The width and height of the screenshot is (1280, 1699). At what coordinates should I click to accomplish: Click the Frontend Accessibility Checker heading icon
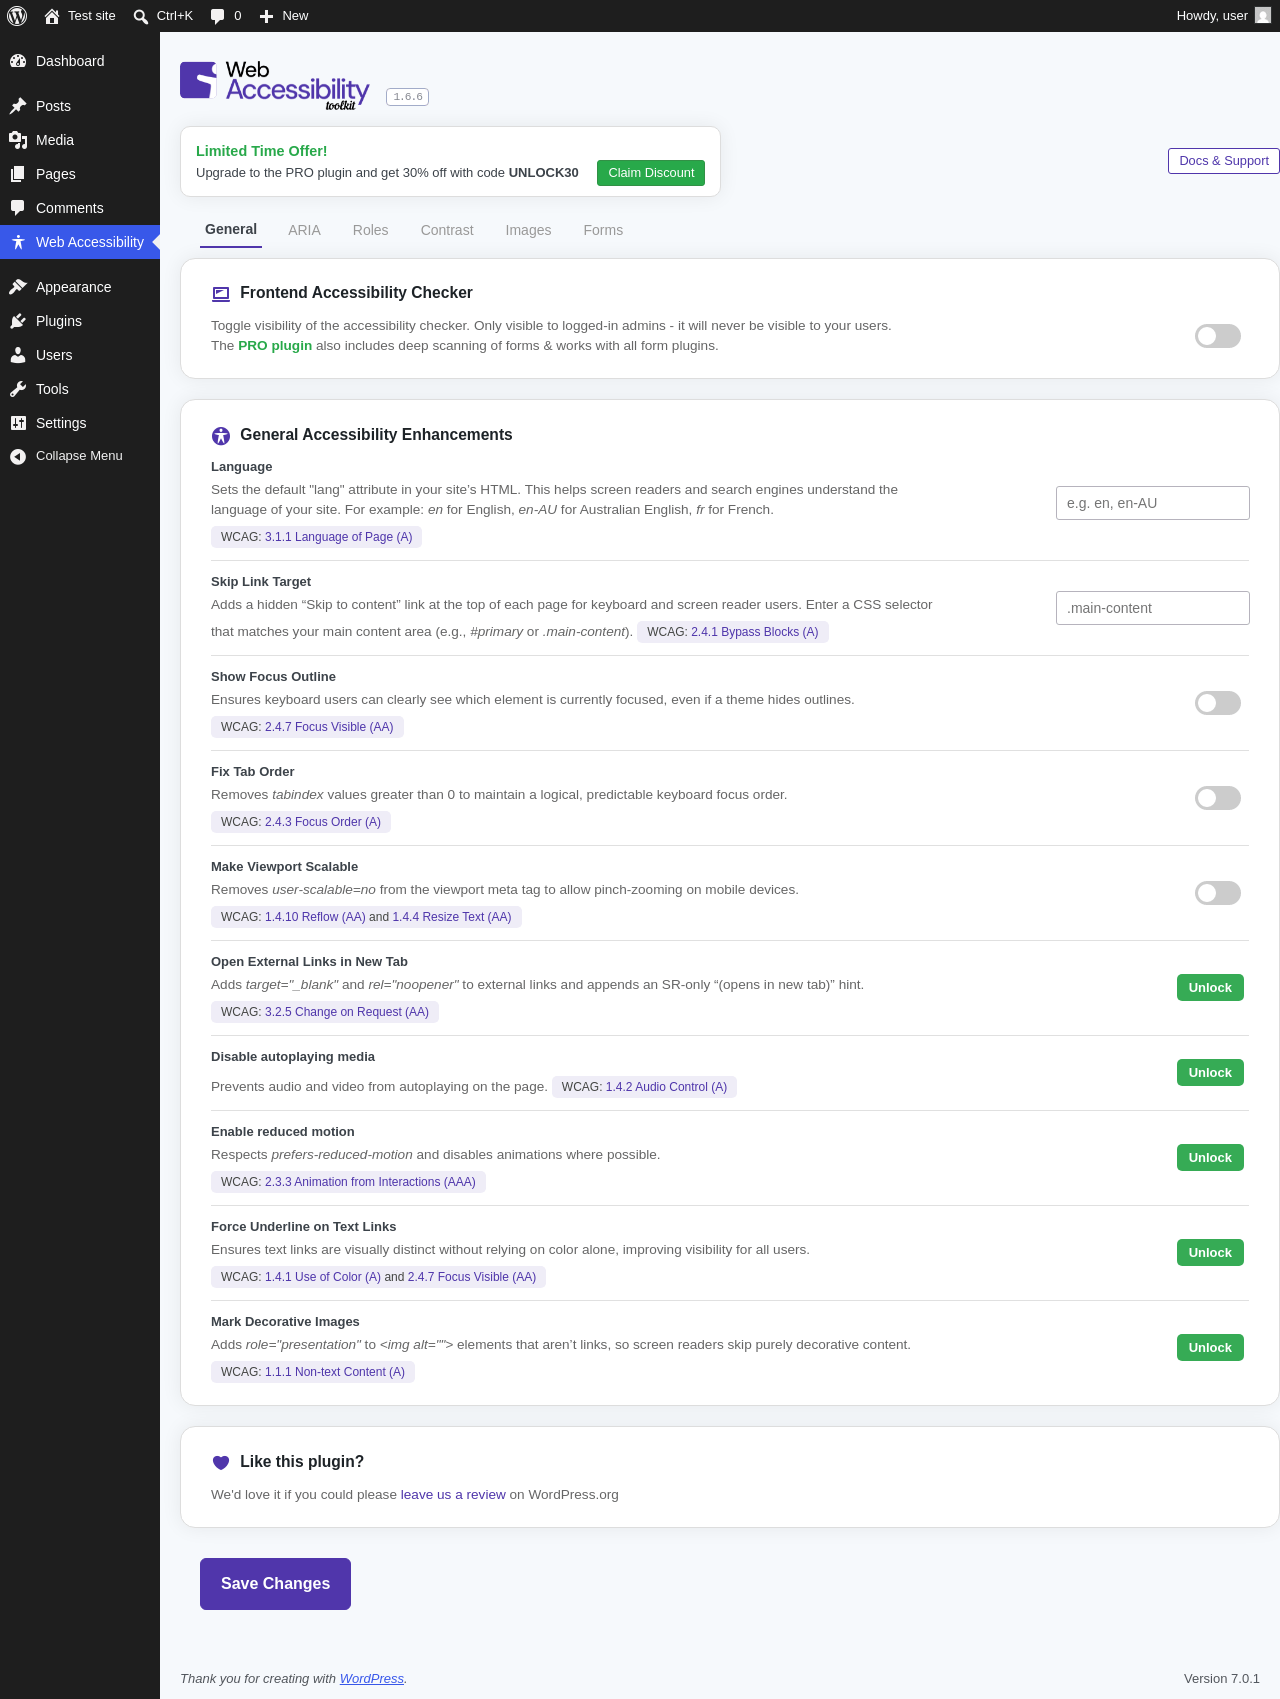(x=221, y=293)
